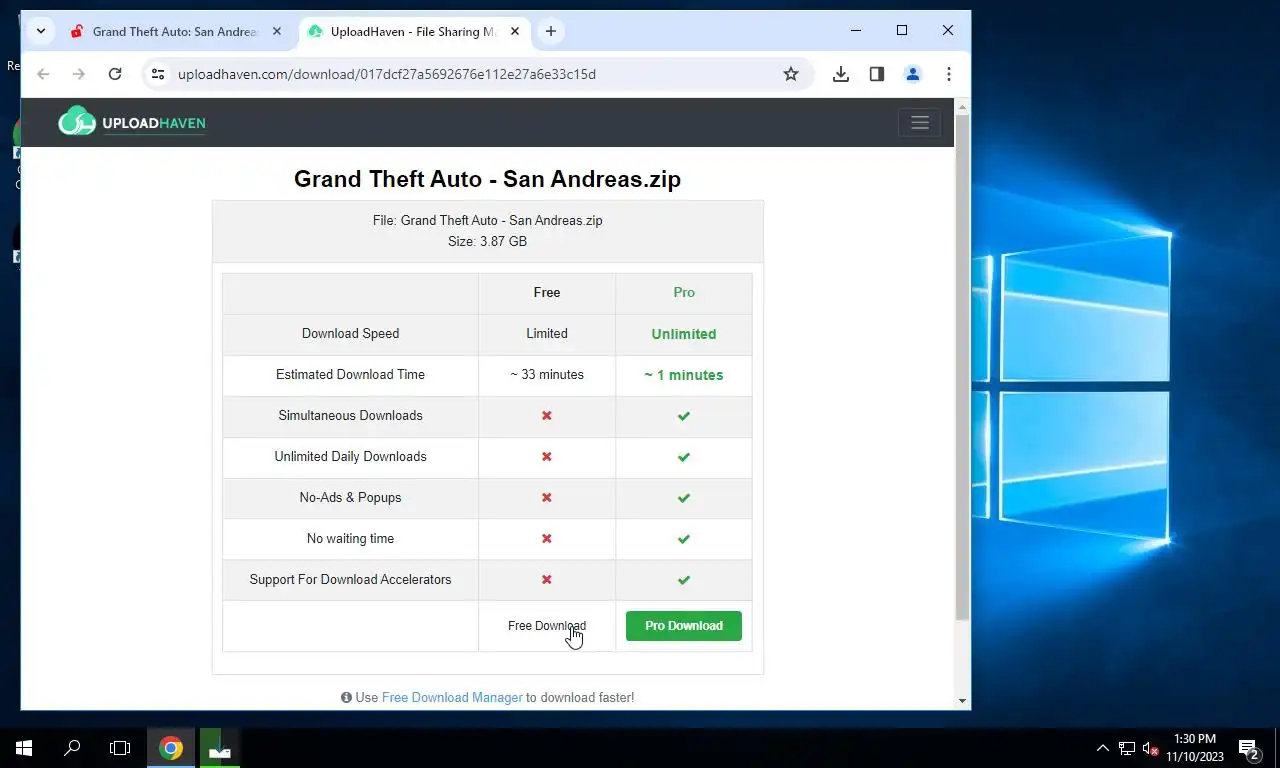Open the hamburger navigation menu
The image size is (1280, 768).
[919, 122]
